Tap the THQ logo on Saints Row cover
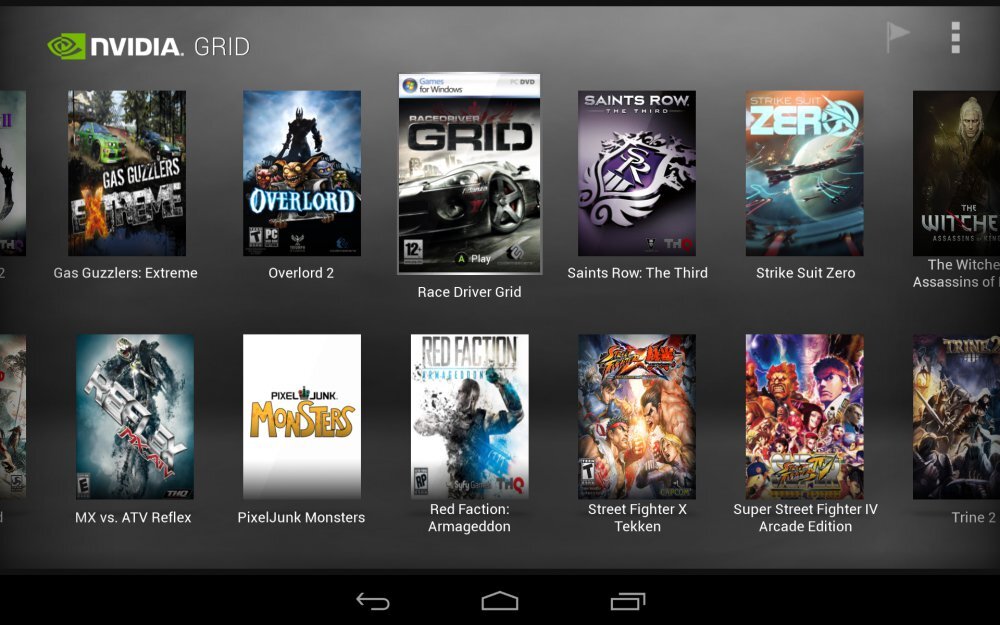1000x625 pixels. tap(677, 244)
